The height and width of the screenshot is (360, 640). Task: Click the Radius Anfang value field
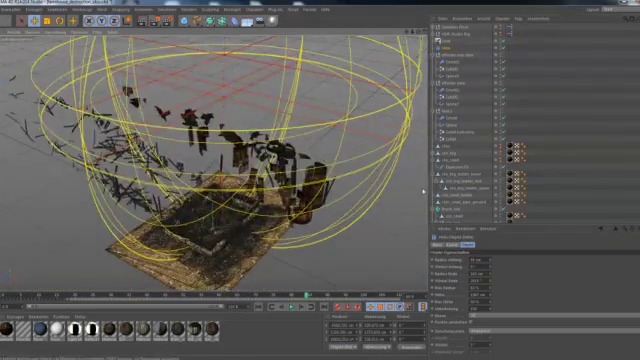pos(478,260)
